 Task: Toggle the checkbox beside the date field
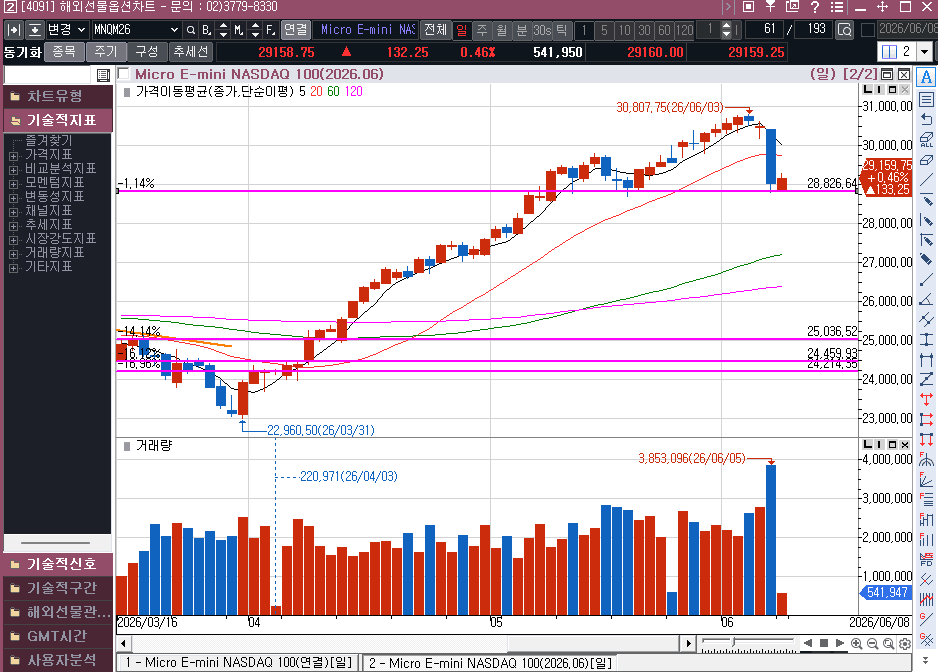click(867, 29)
